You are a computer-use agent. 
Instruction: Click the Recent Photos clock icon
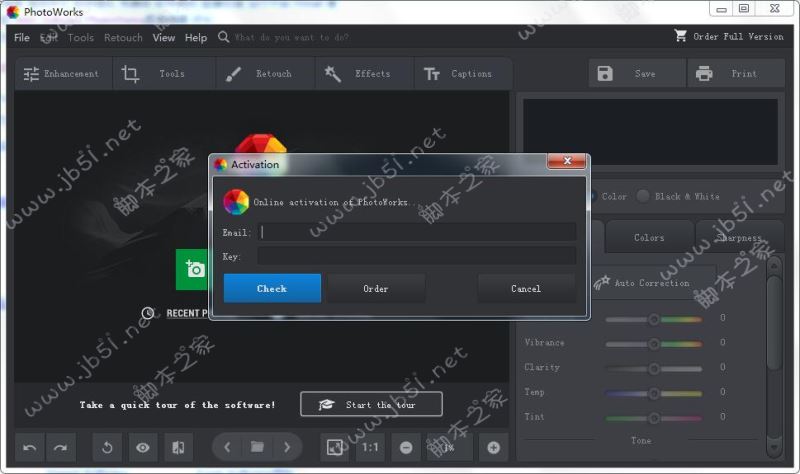pos(147,313)
